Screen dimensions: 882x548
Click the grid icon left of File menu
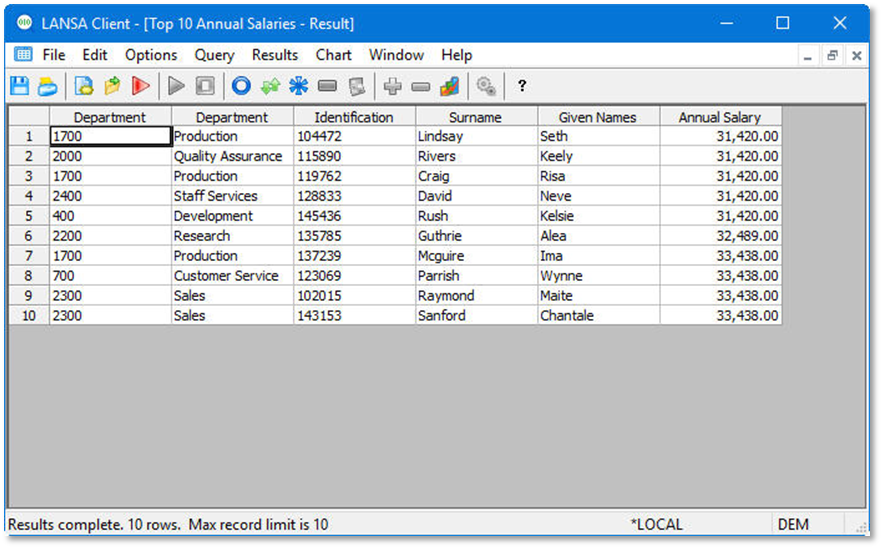[23, 55]
